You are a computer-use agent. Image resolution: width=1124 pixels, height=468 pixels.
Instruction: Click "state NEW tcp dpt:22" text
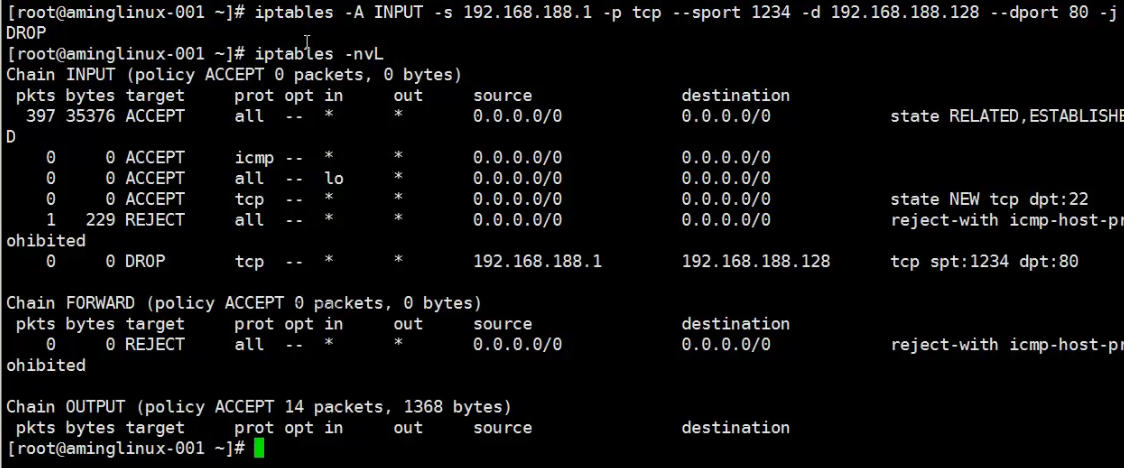pos(989,199)
